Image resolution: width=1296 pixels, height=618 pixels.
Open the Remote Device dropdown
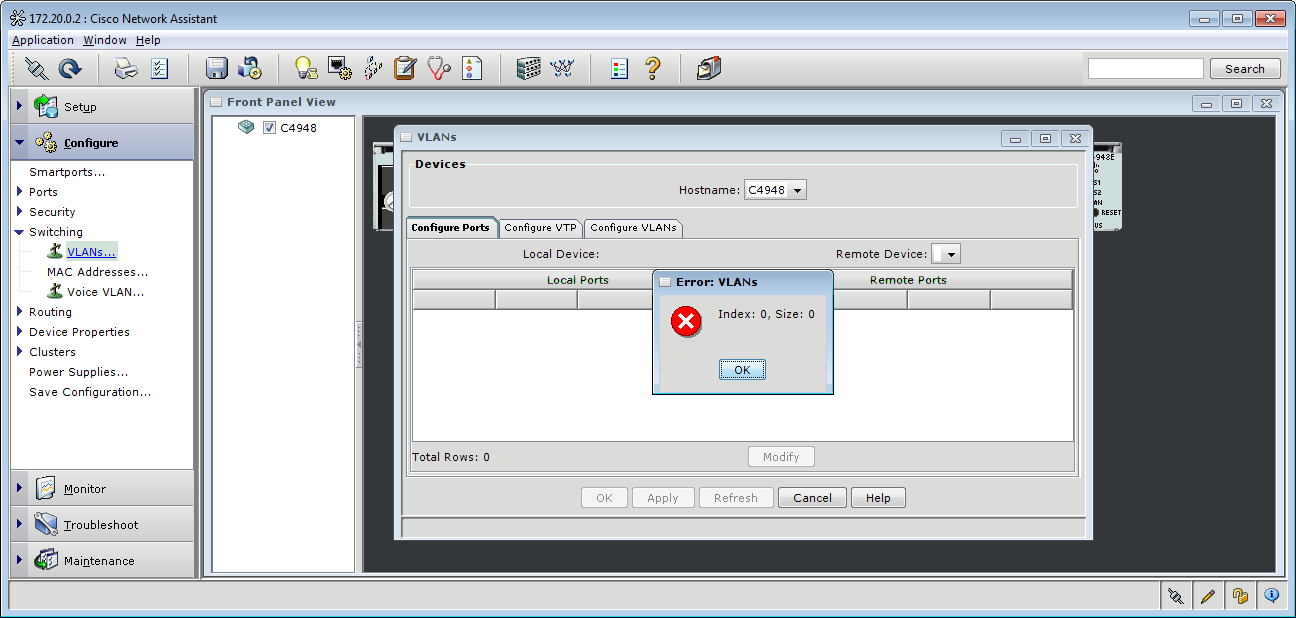(946, 254)
